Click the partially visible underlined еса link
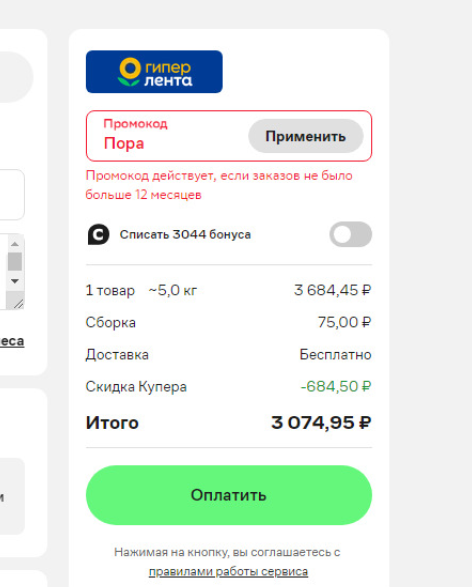The image size is (472, 587). pyautogui.click(x=12, y=341)
